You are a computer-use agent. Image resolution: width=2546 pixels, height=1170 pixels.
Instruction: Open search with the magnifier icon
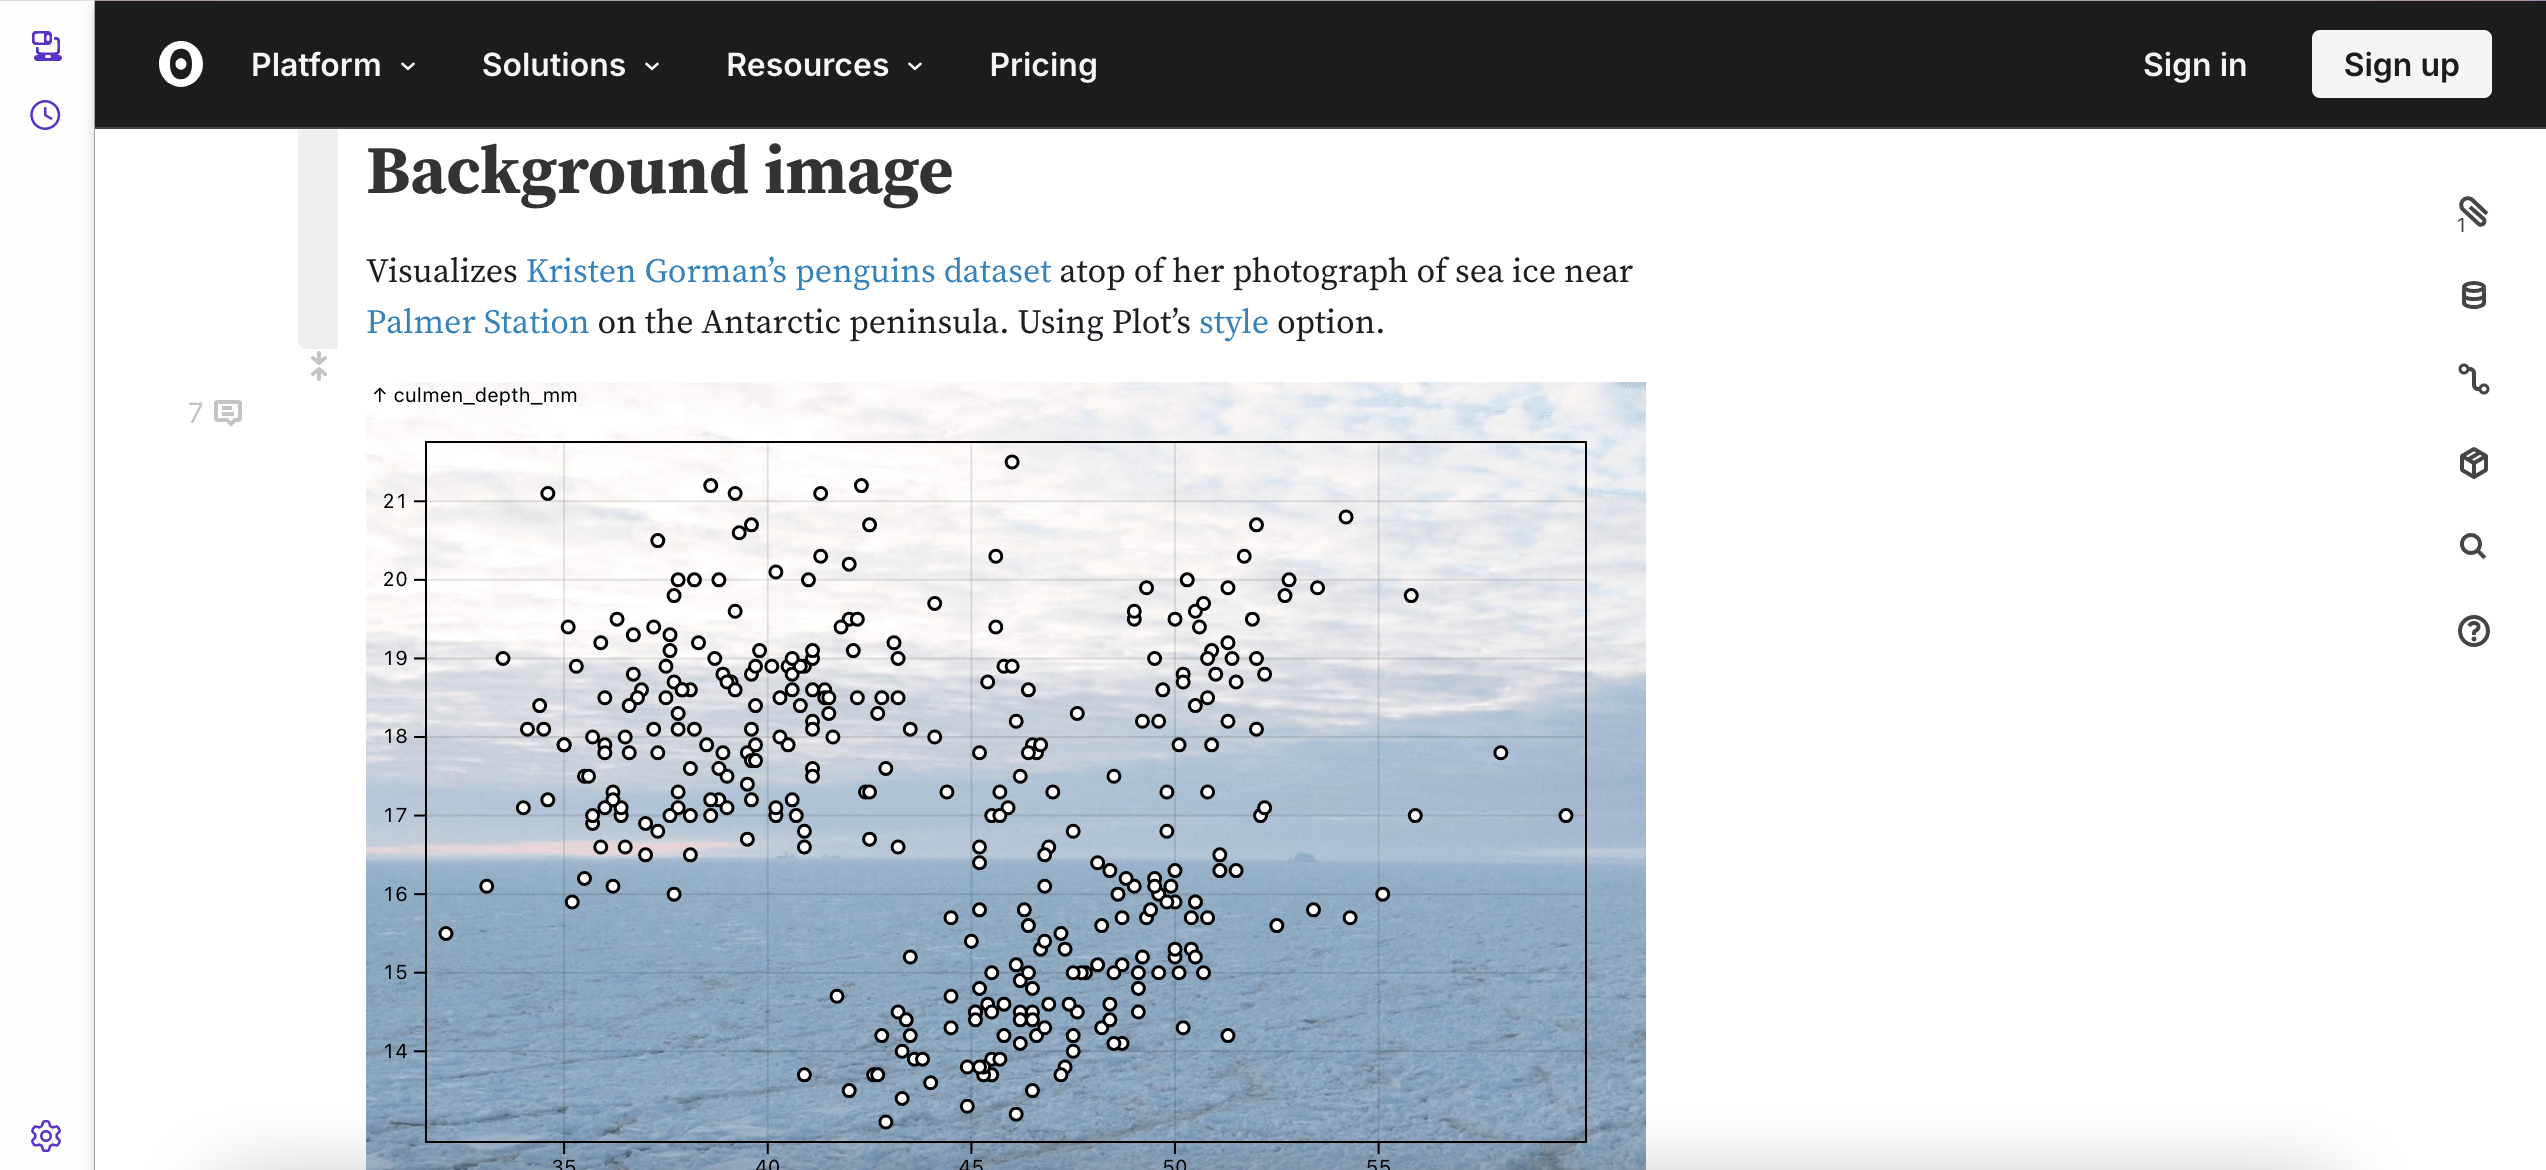tap(2471, 547)
